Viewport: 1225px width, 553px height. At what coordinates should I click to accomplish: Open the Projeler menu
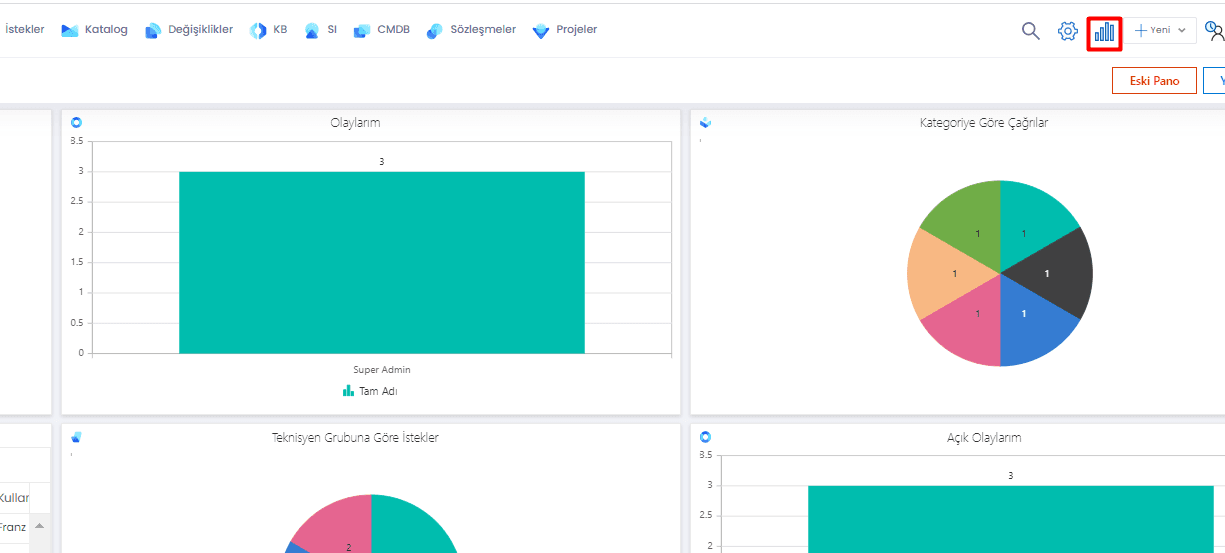pyautogui.click(x=564, y=30)
